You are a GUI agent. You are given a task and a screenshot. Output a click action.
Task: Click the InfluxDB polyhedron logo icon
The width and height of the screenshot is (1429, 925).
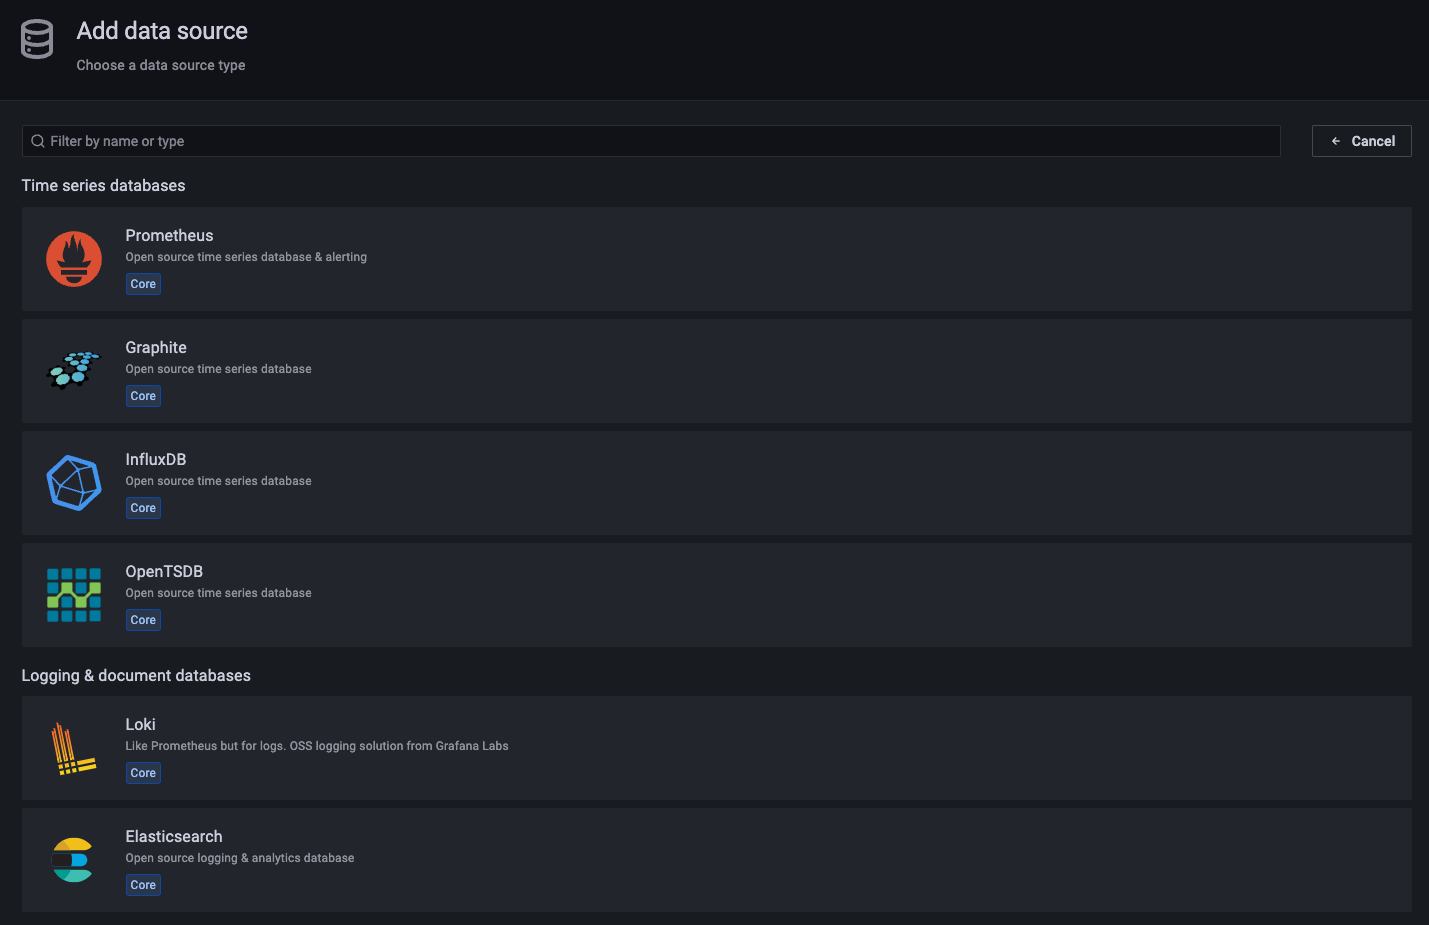click(x=74, y=483)
